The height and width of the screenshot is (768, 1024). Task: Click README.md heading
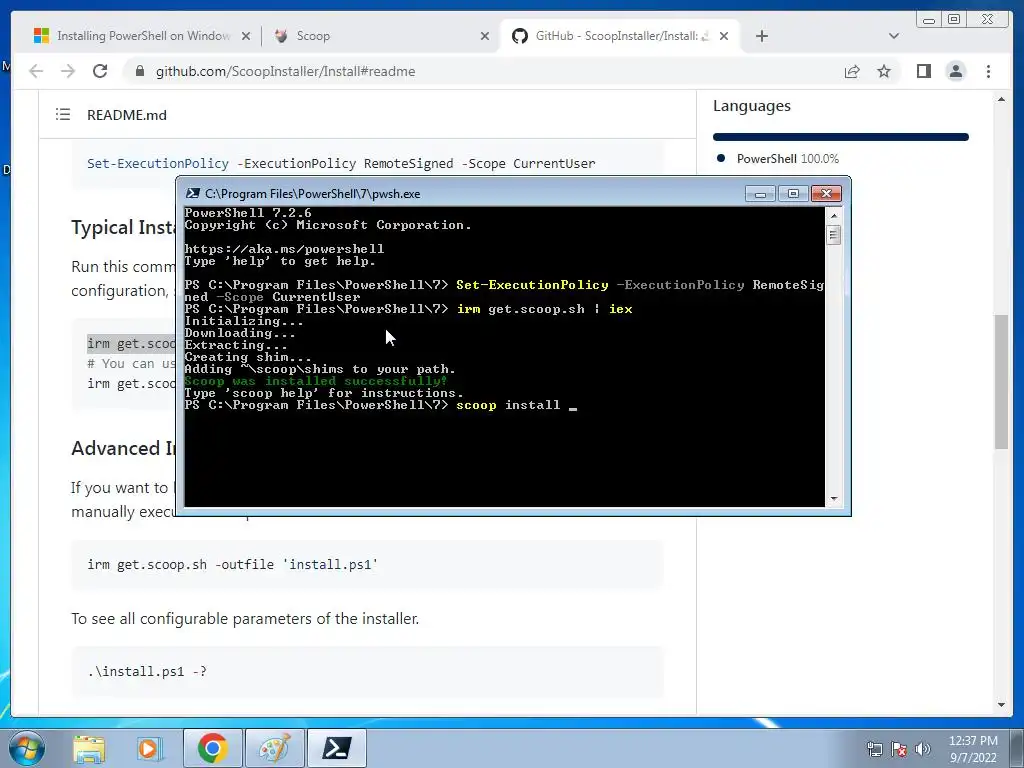point(127,115)
